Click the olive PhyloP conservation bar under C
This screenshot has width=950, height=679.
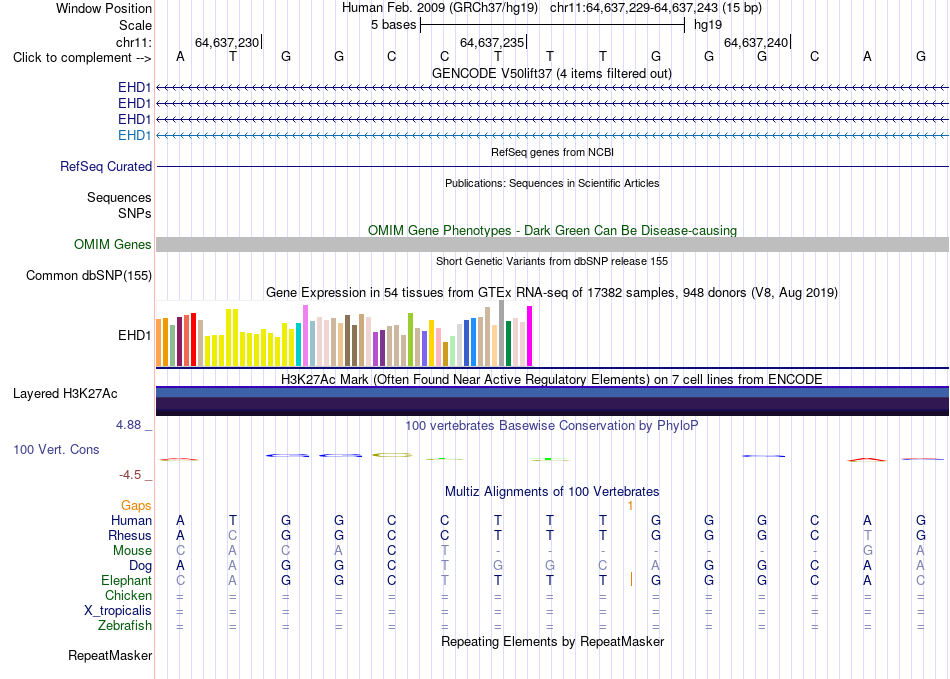pos(392,455)
